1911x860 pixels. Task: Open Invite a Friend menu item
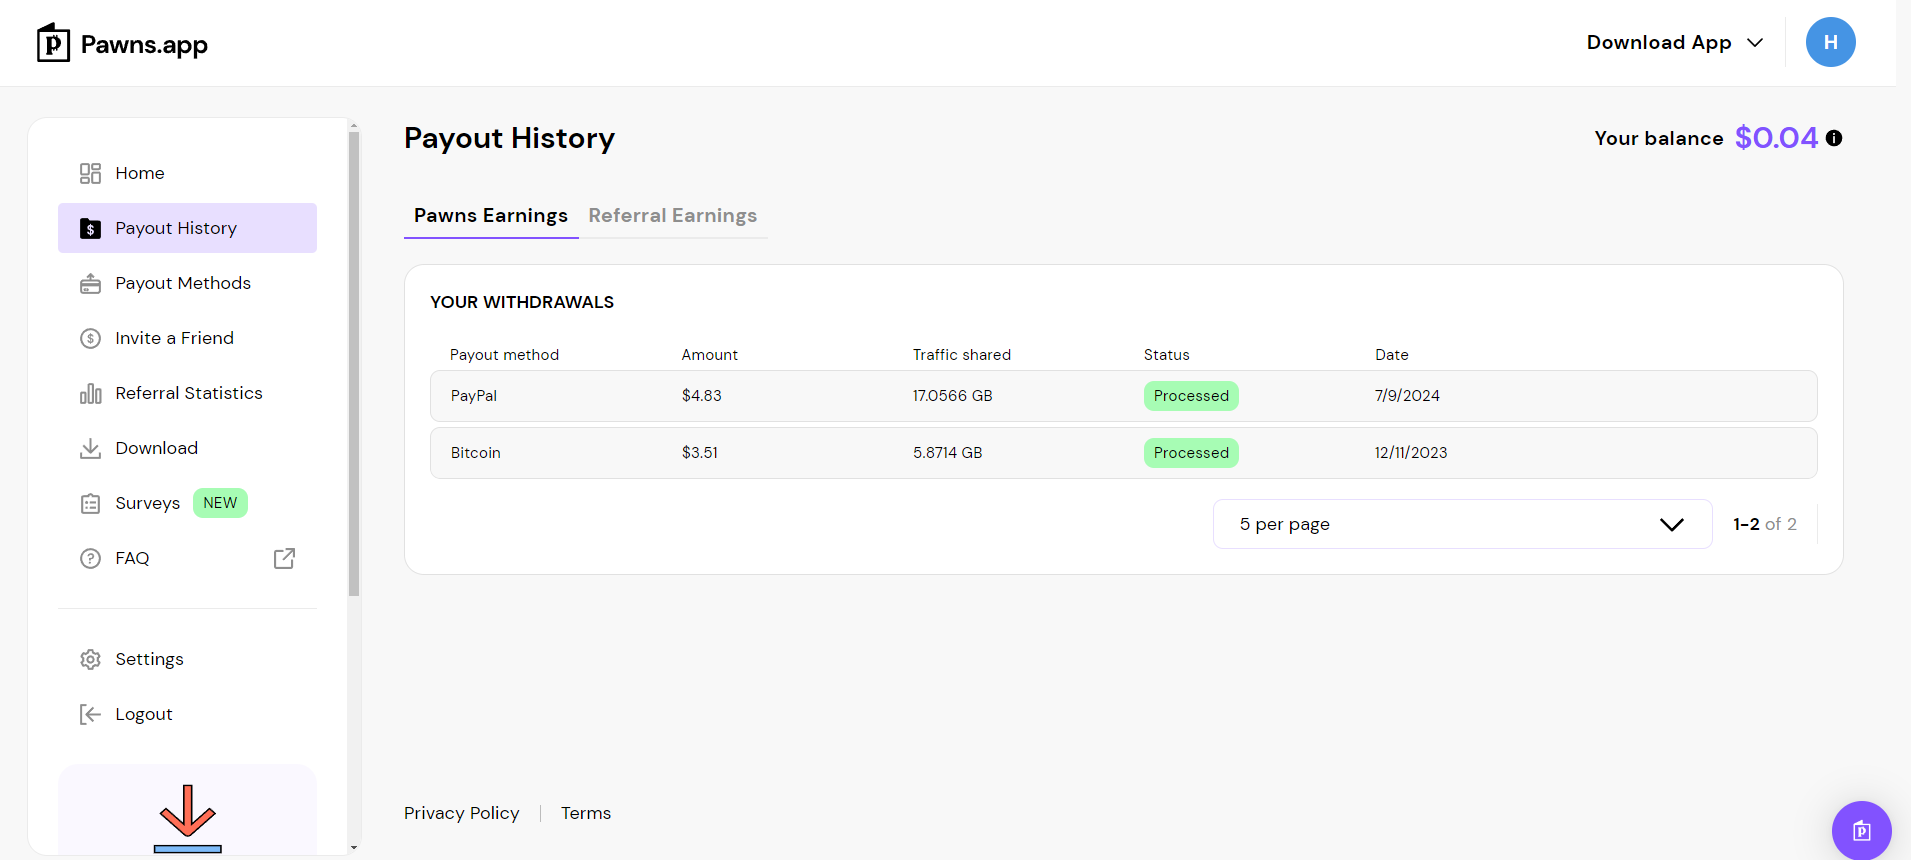(x=187, y=338)
